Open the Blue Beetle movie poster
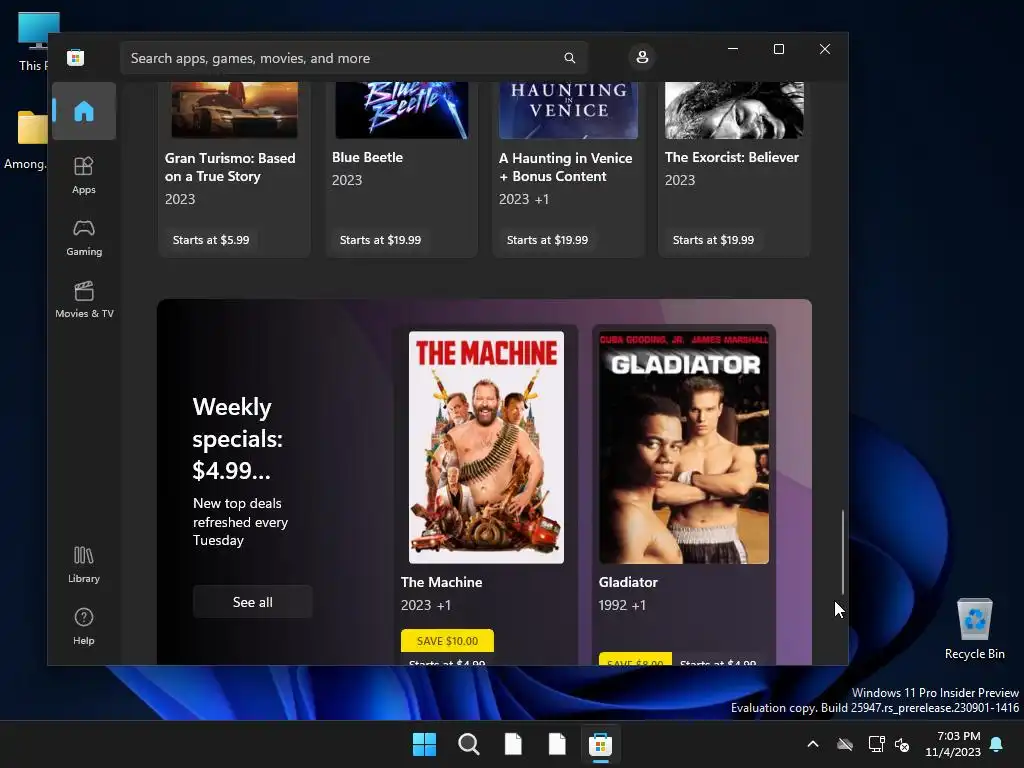This screenshot has height=768, width=1024. coord(402,110)
